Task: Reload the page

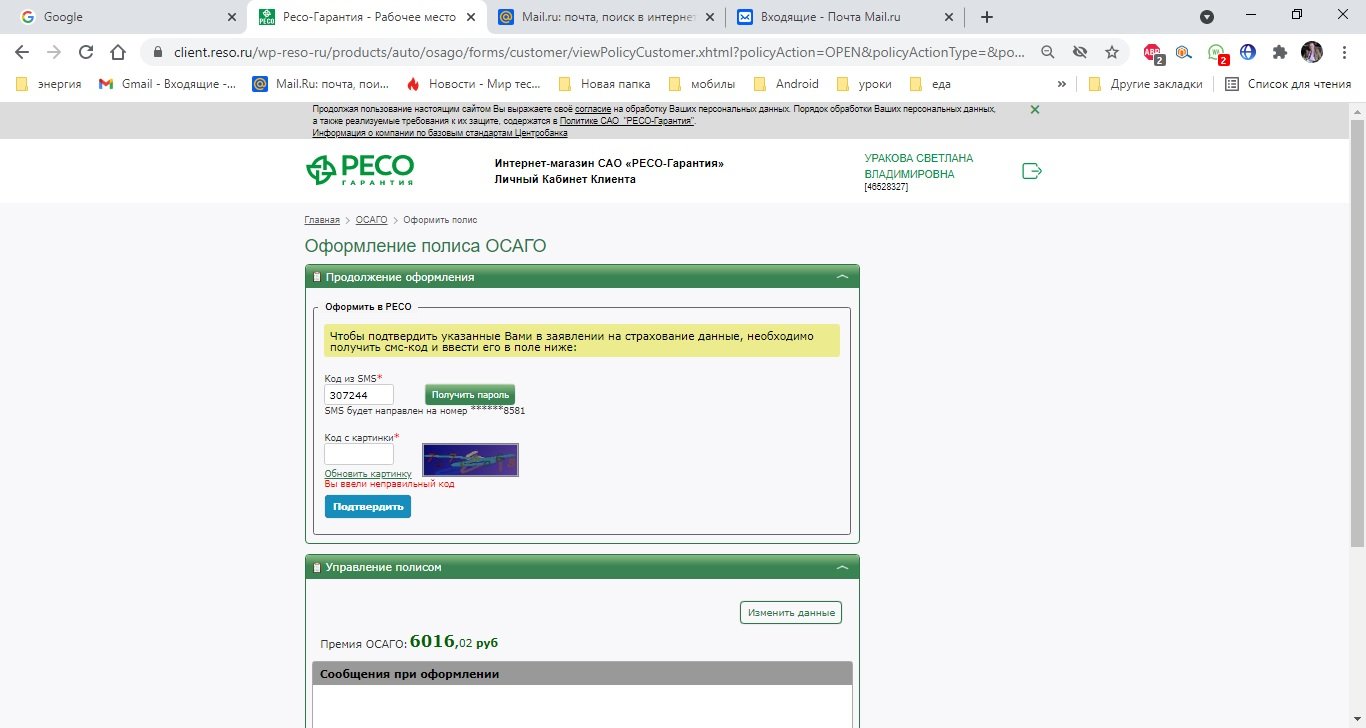Action: point(86,52)
